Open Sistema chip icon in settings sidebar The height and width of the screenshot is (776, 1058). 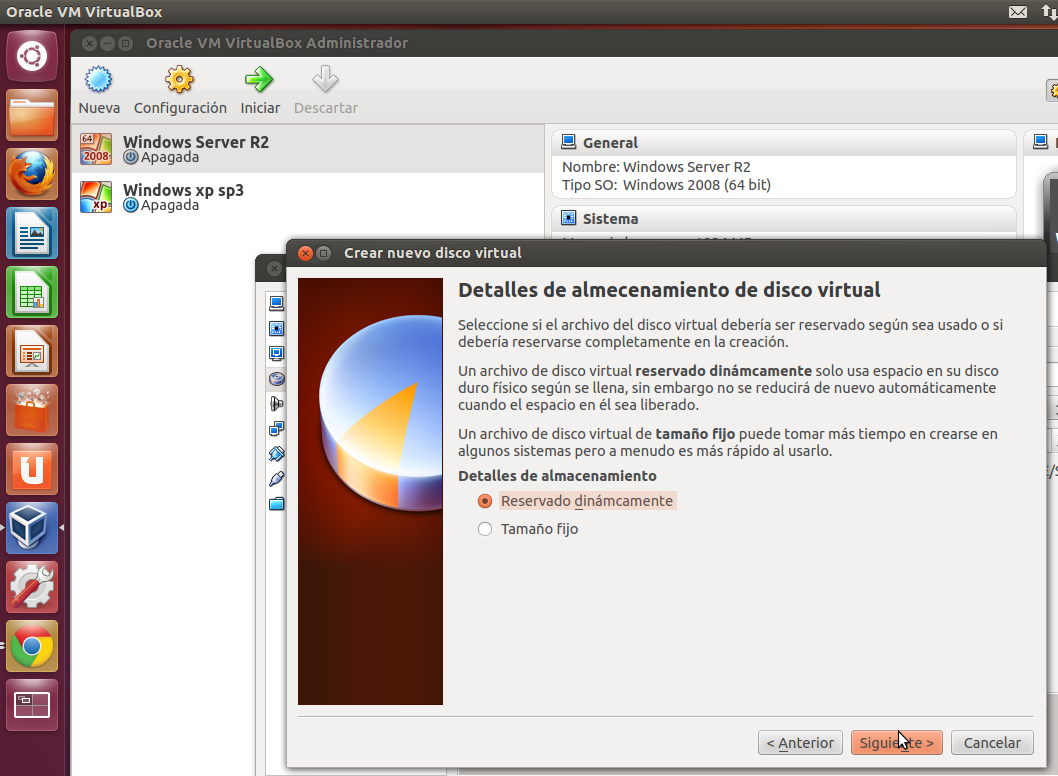(x=277, y=329)
